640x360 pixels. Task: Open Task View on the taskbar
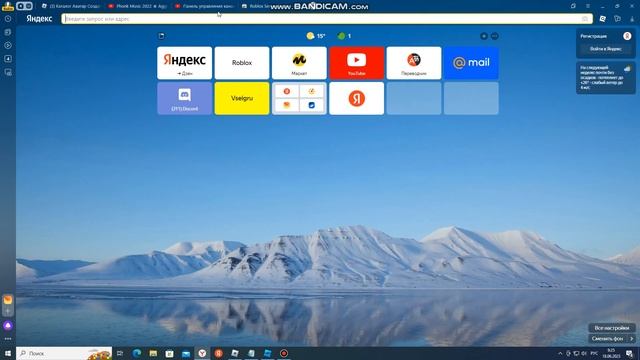(x=120, y=353)
